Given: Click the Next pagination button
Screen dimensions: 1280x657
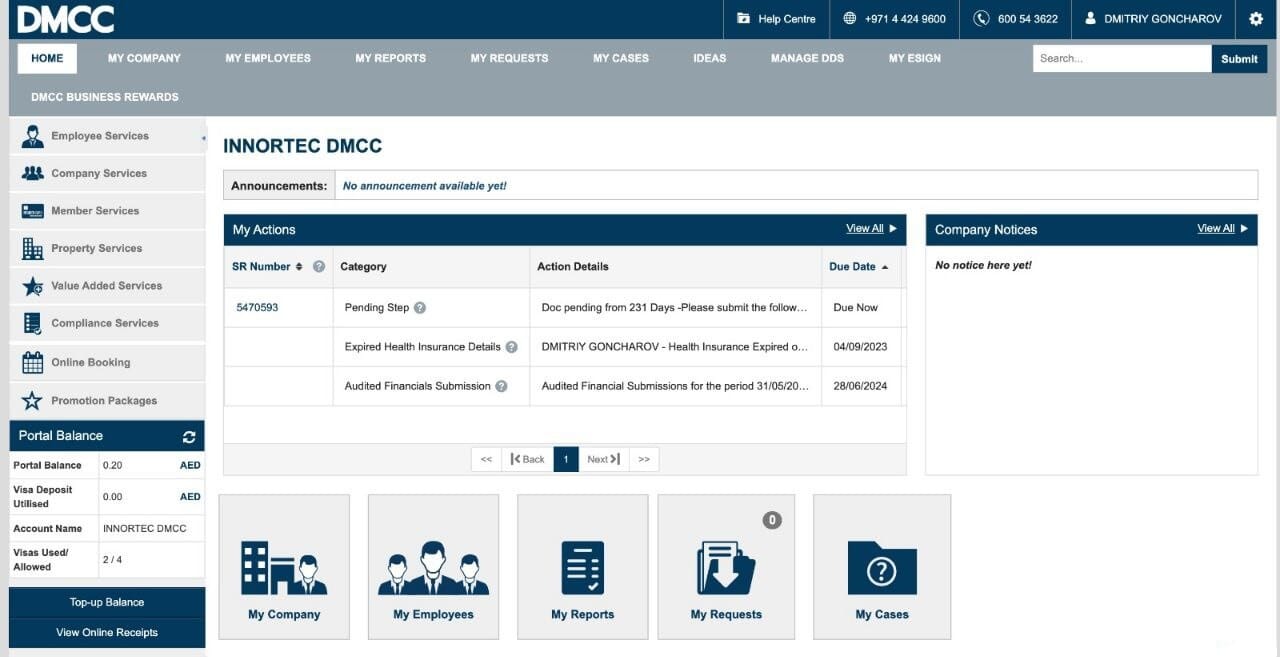Looking at the screenshot, I should [604, 459].
